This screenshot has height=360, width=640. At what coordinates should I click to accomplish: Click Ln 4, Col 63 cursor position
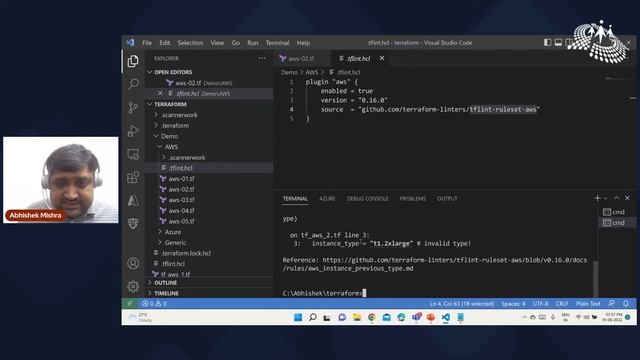[x=462, y=303]
